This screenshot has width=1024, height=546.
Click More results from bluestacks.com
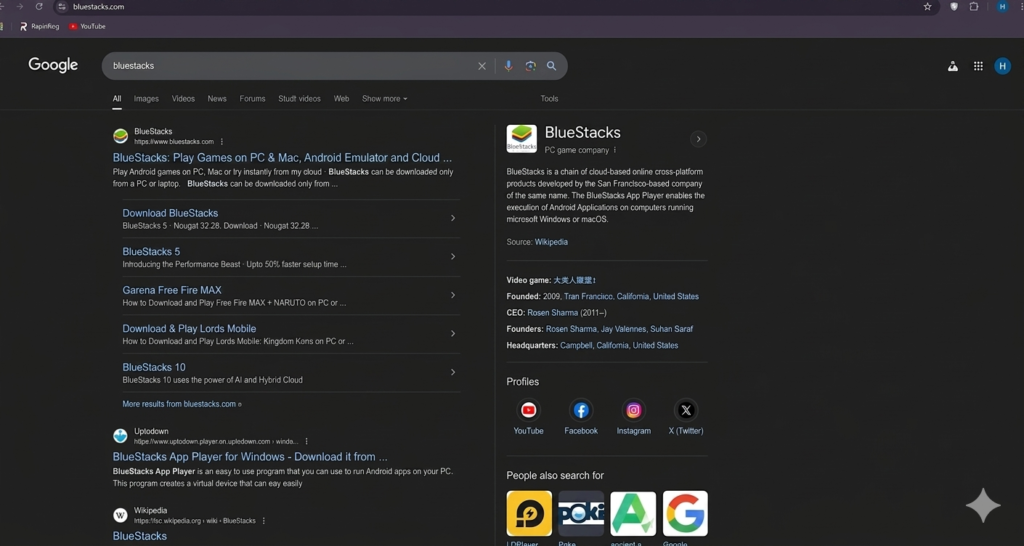[x=181, y=404]
